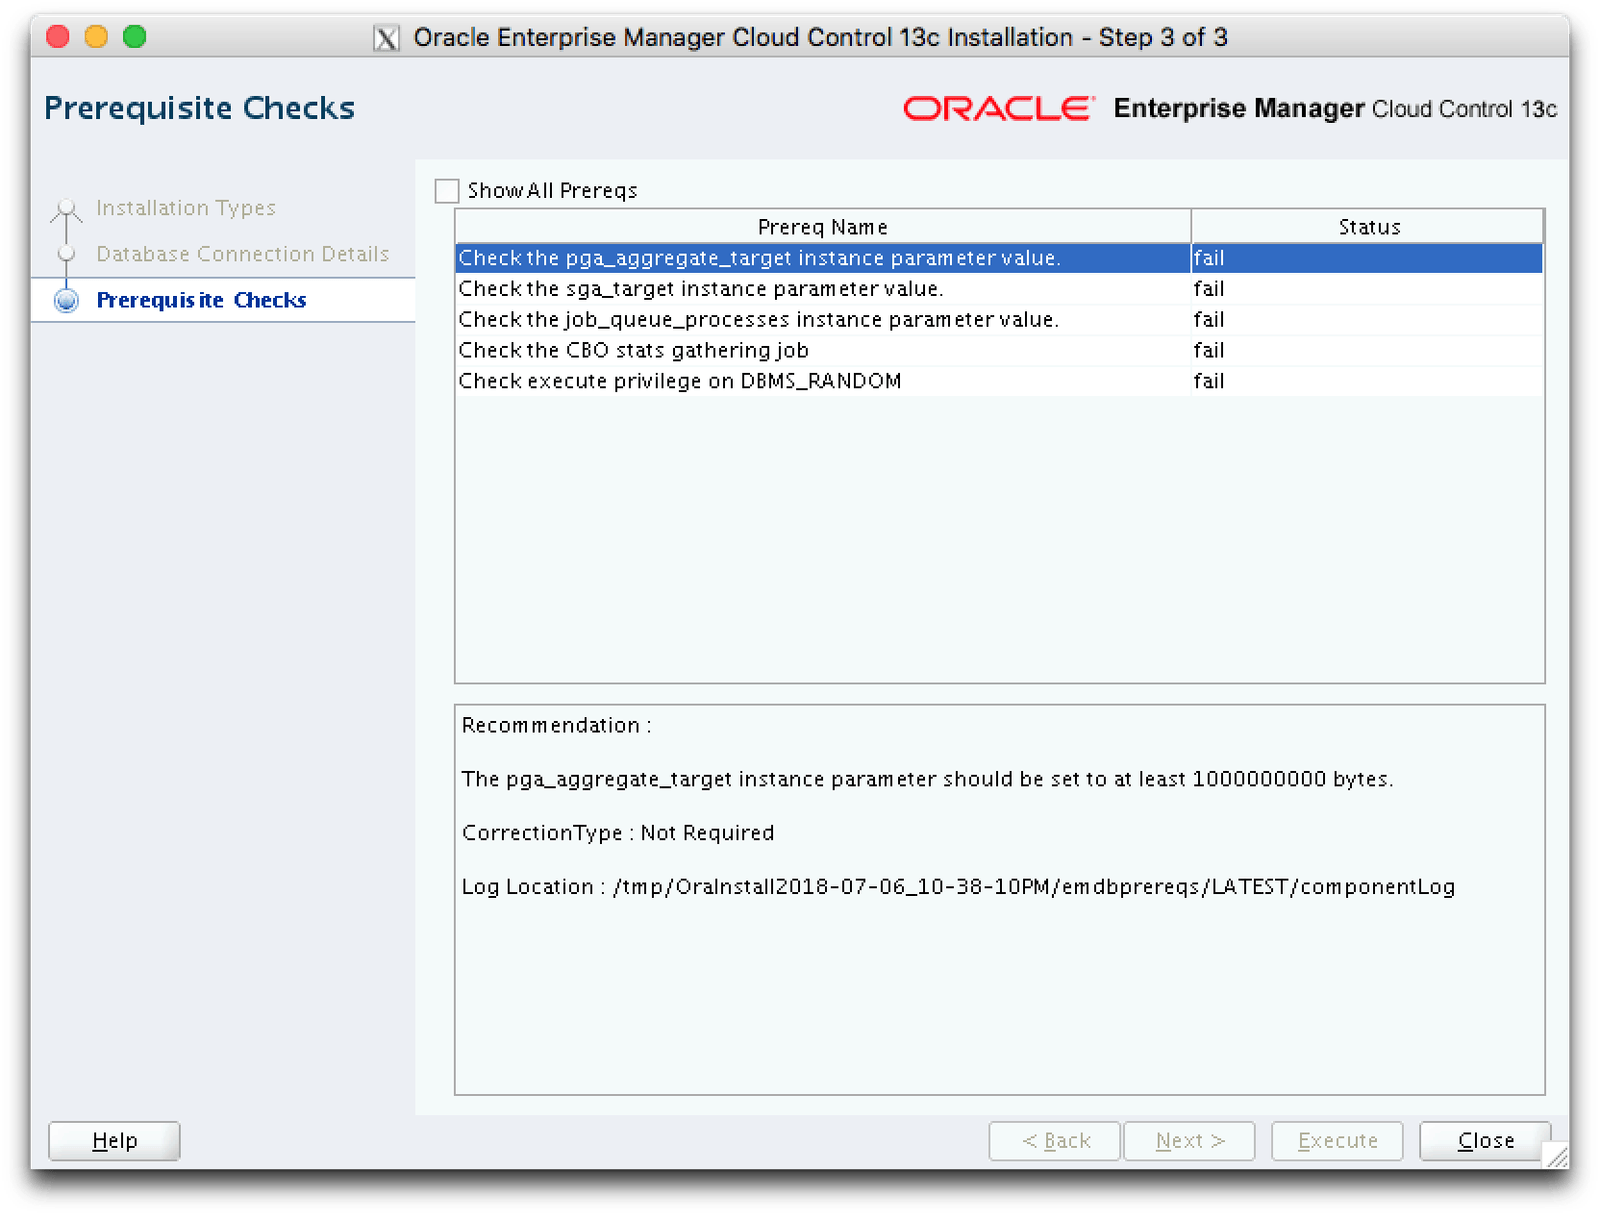Enable the Show All Prereqs checkbox
Image resolution: width=1600 pixels, height=1215 pixels.
[447, 191]
